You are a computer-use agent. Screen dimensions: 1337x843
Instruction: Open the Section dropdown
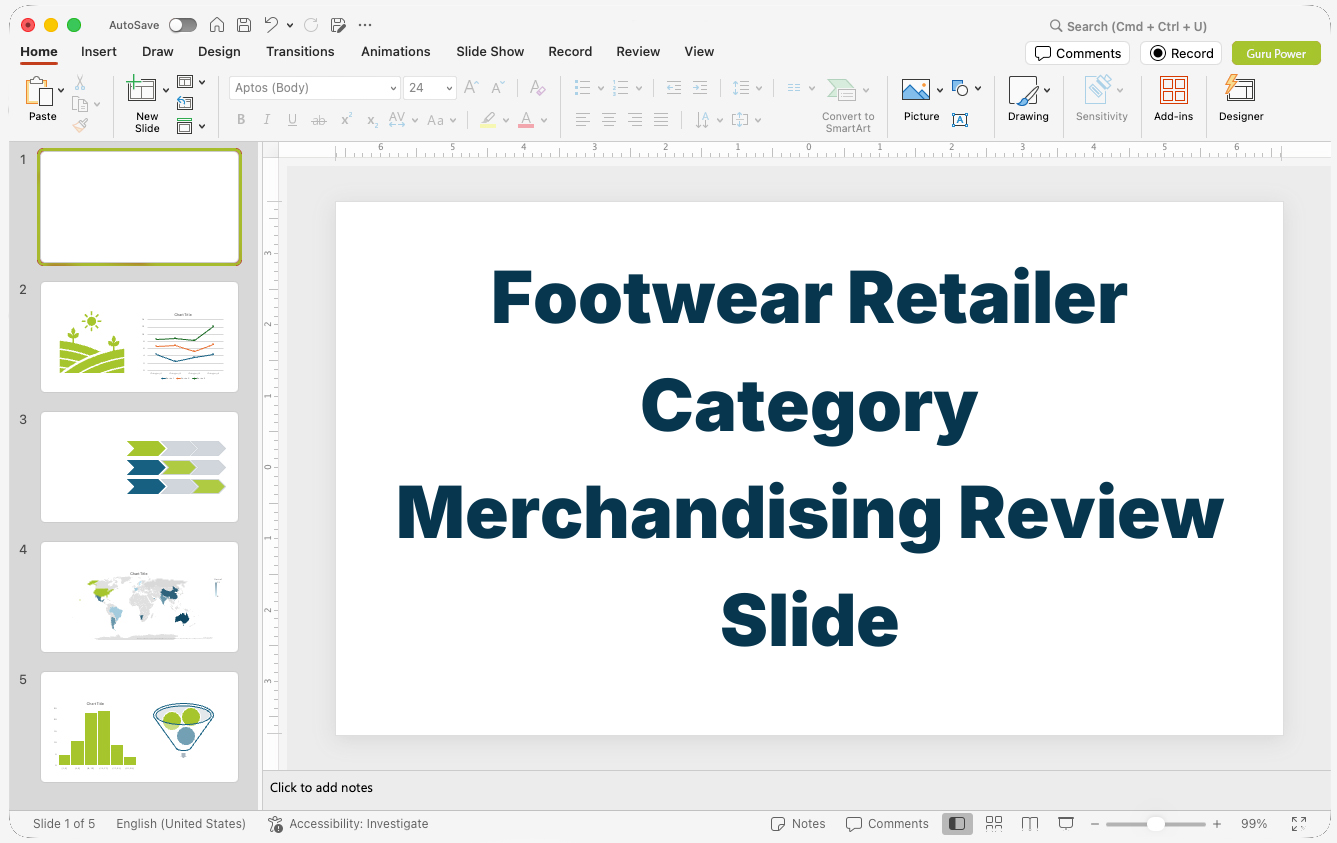pyautogui.click(x=191, y=126)
